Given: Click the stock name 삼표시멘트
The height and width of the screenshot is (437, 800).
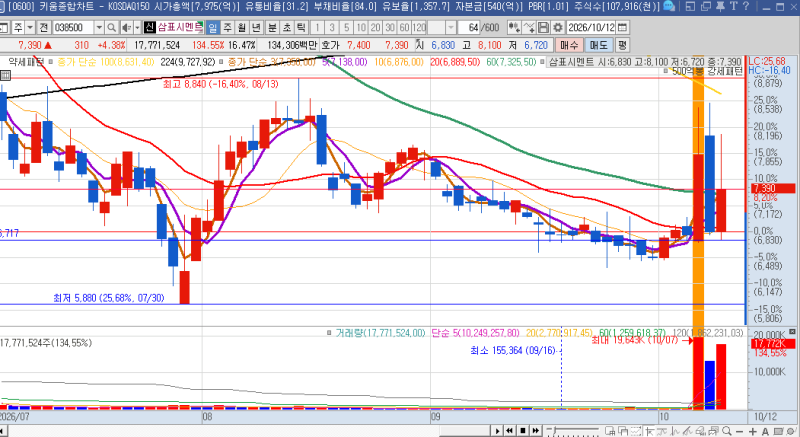Looking at the screenshot, I should pos(180,27).
